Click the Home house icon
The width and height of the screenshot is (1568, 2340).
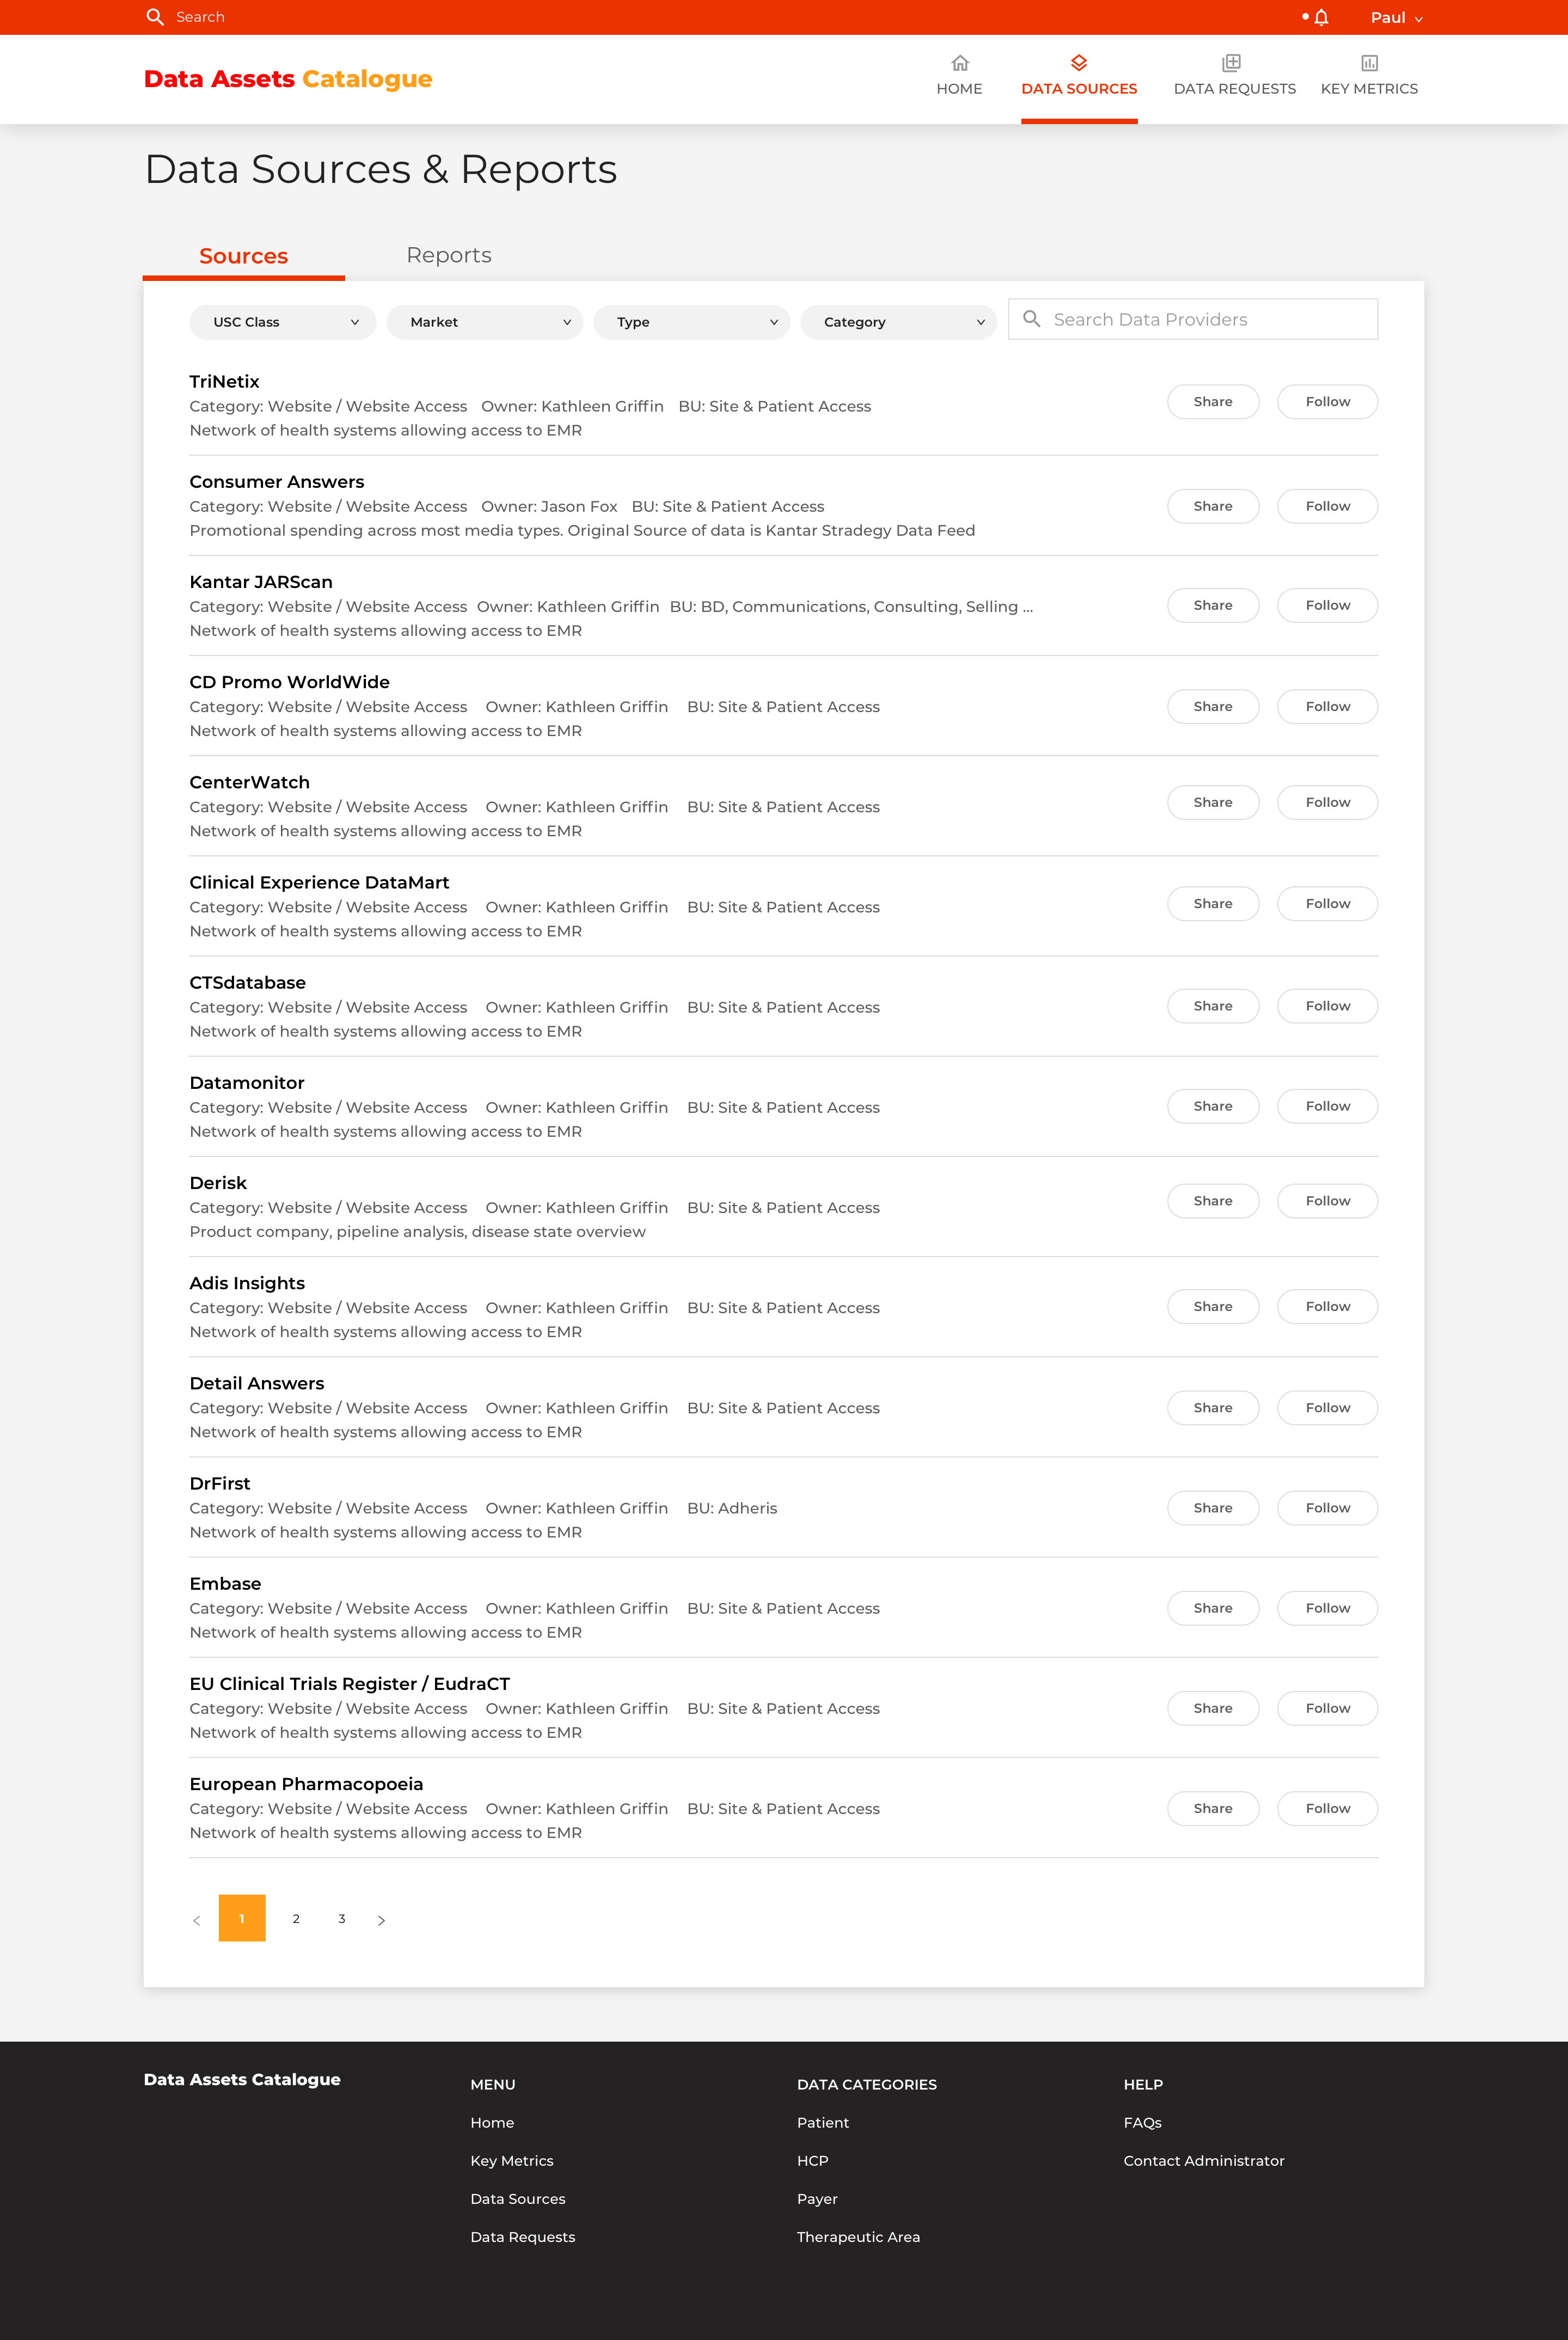click(x=959, y=63)
